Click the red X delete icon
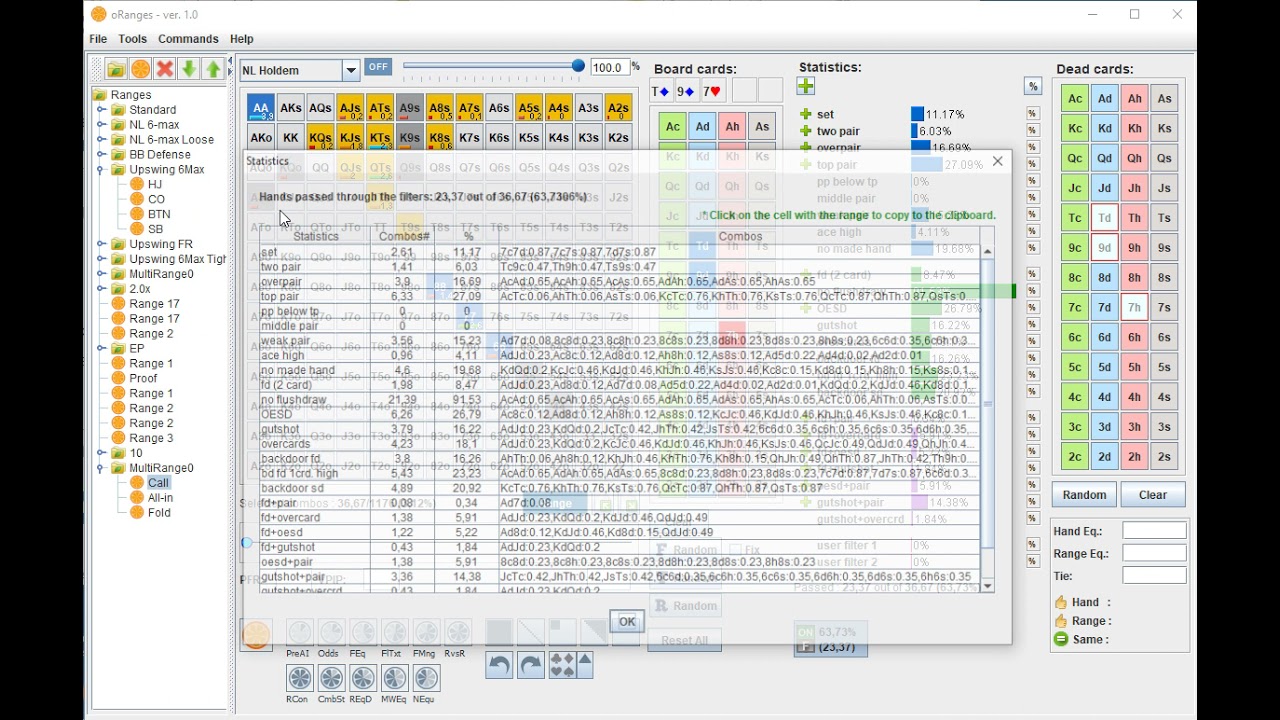 pyautogui.click(x=165, y=69)
